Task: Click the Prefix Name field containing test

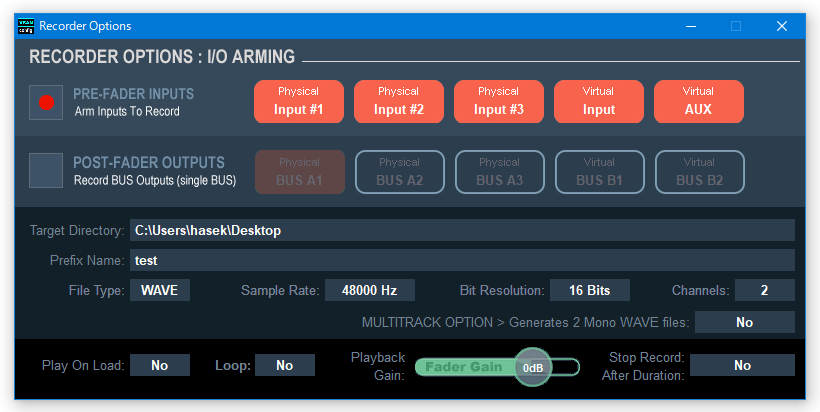Action: point(462,260)
